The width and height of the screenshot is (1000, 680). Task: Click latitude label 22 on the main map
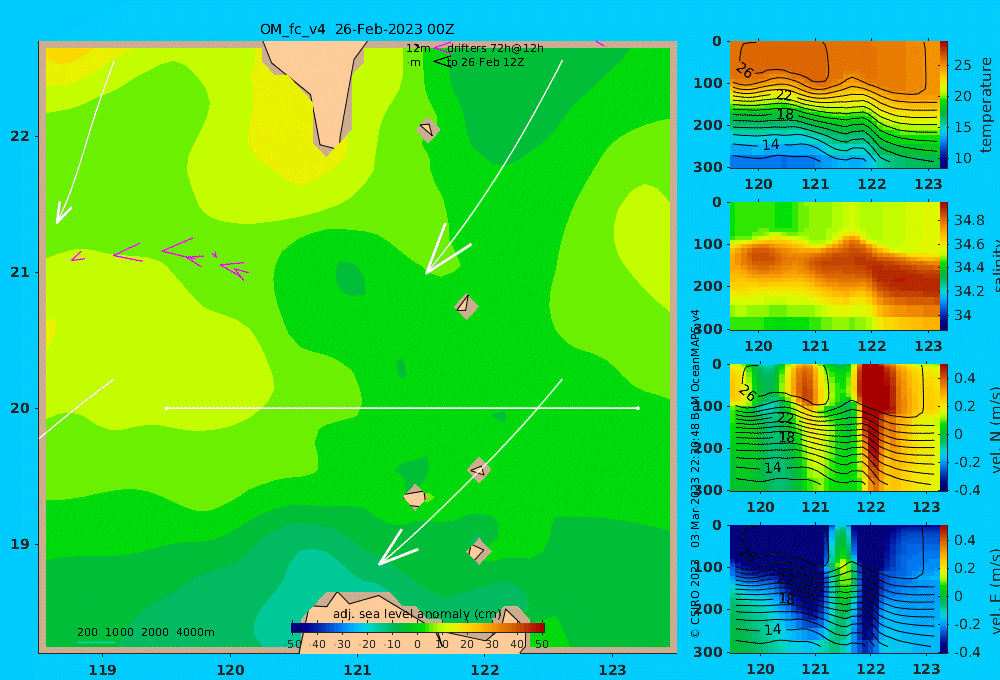[20, 136]
